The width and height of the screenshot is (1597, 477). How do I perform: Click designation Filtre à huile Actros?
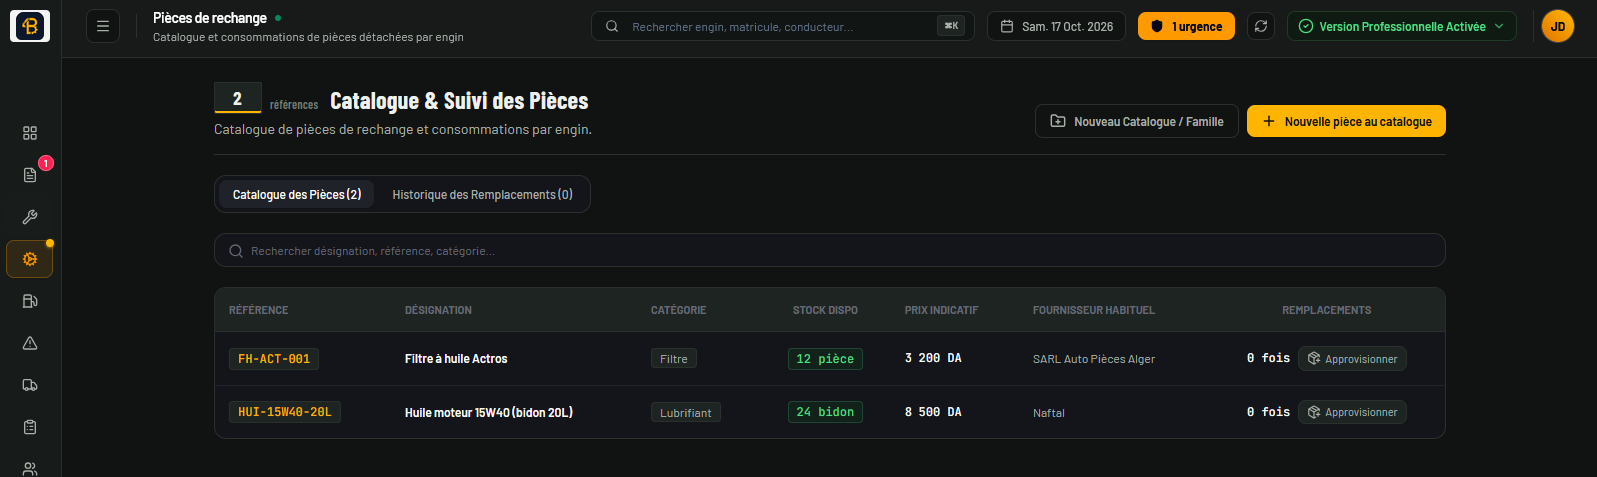click(456, 359)
